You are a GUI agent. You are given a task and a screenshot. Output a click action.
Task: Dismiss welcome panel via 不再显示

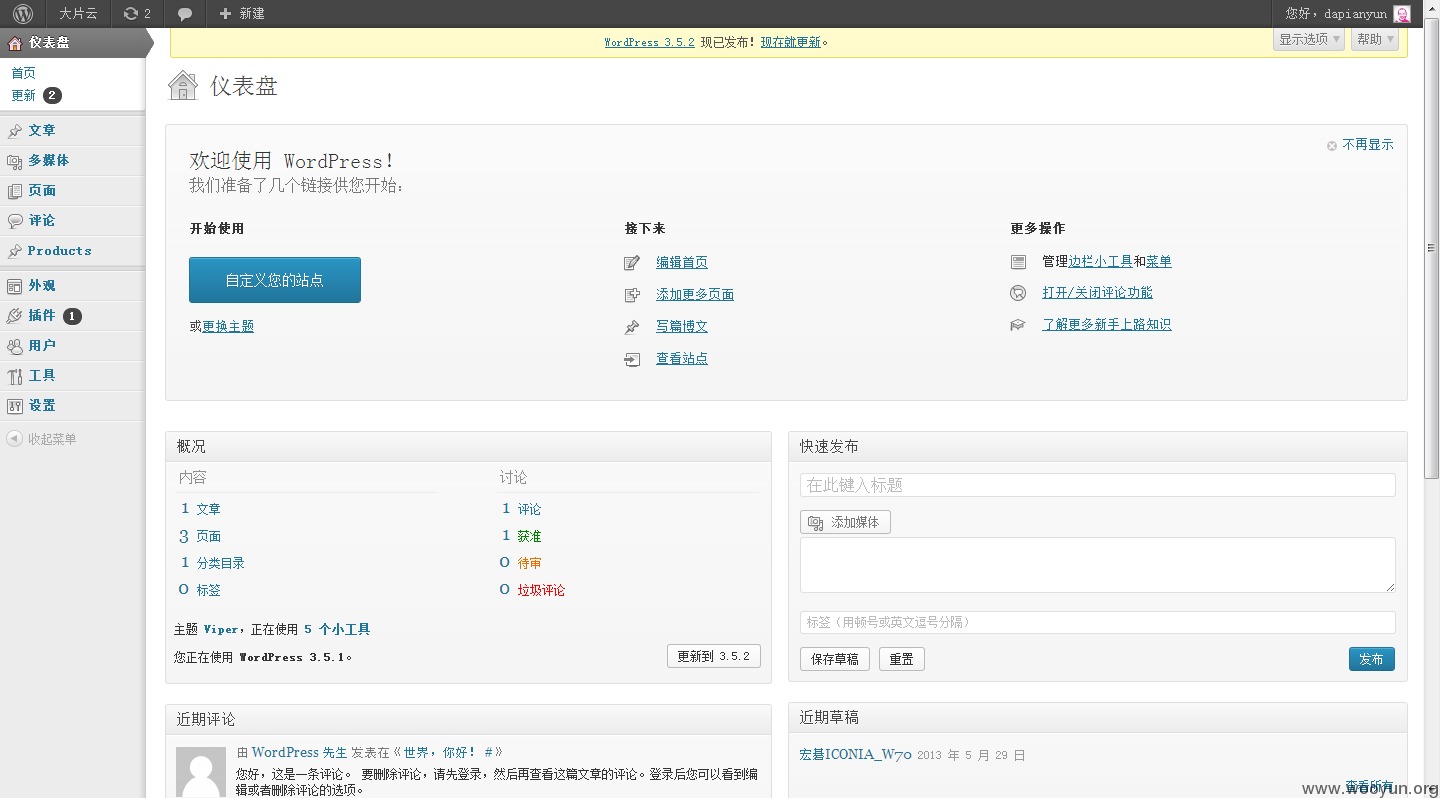click(1360, 145)
